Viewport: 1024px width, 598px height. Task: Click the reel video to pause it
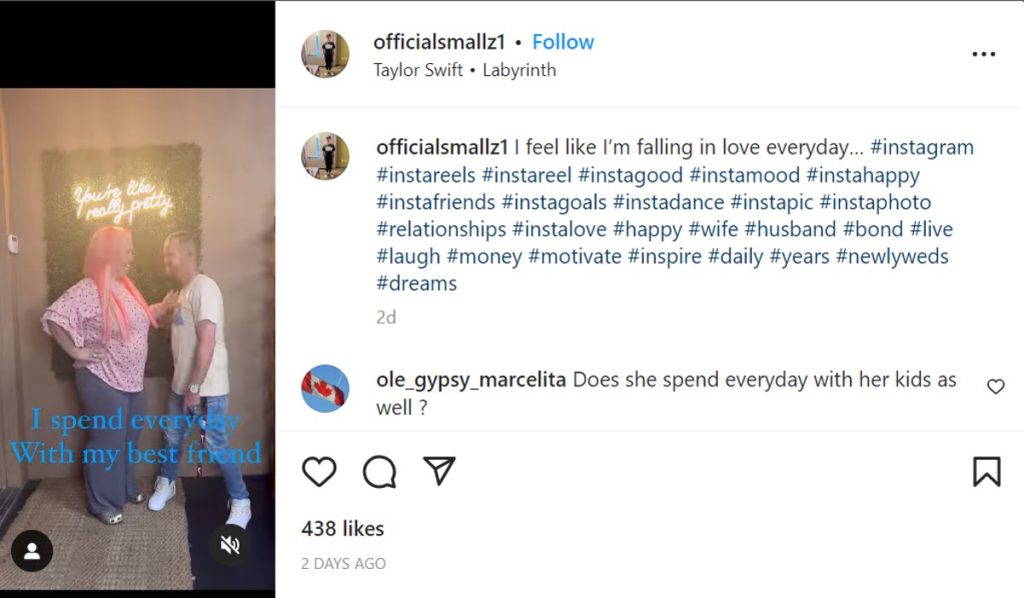137,300
